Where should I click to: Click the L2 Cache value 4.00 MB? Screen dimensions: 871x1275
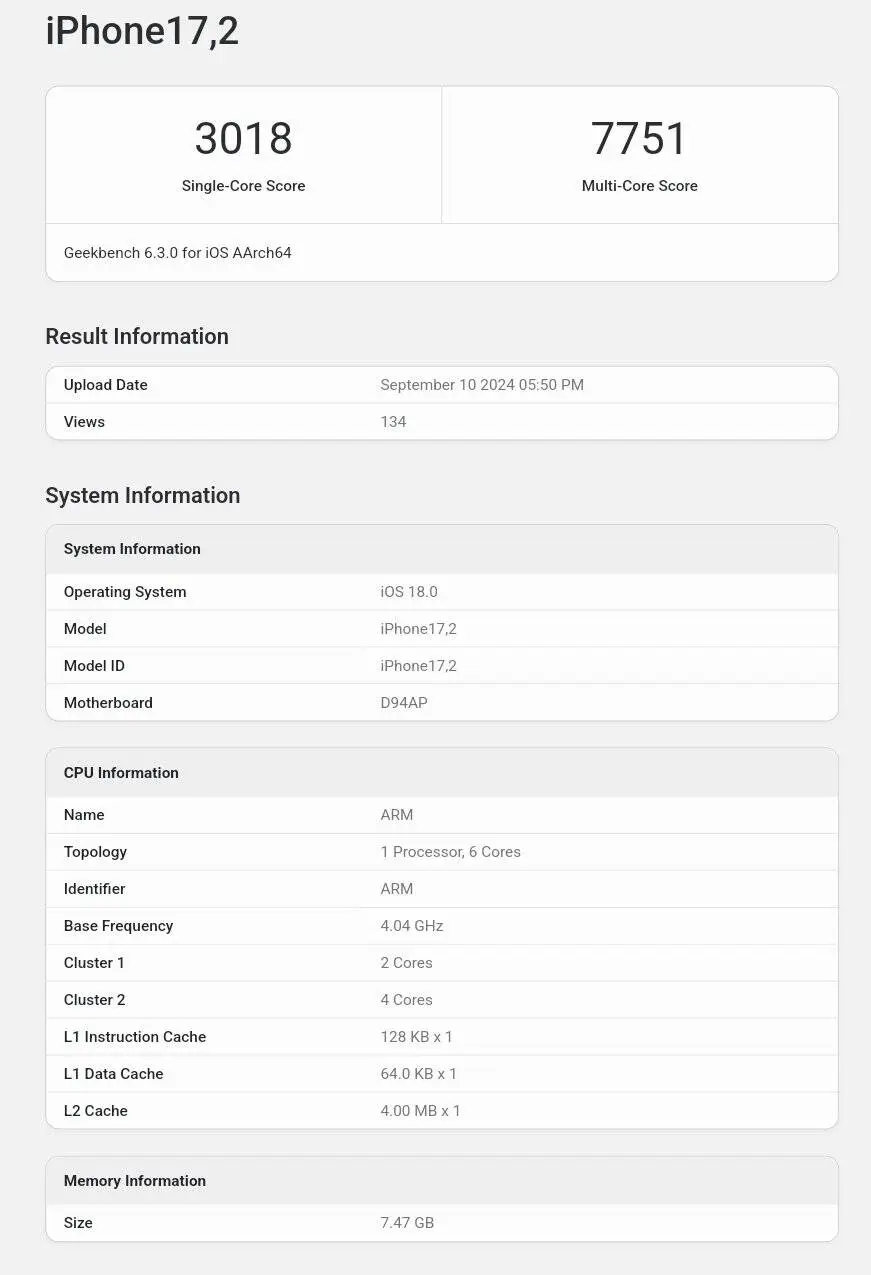pos(420,1110)
